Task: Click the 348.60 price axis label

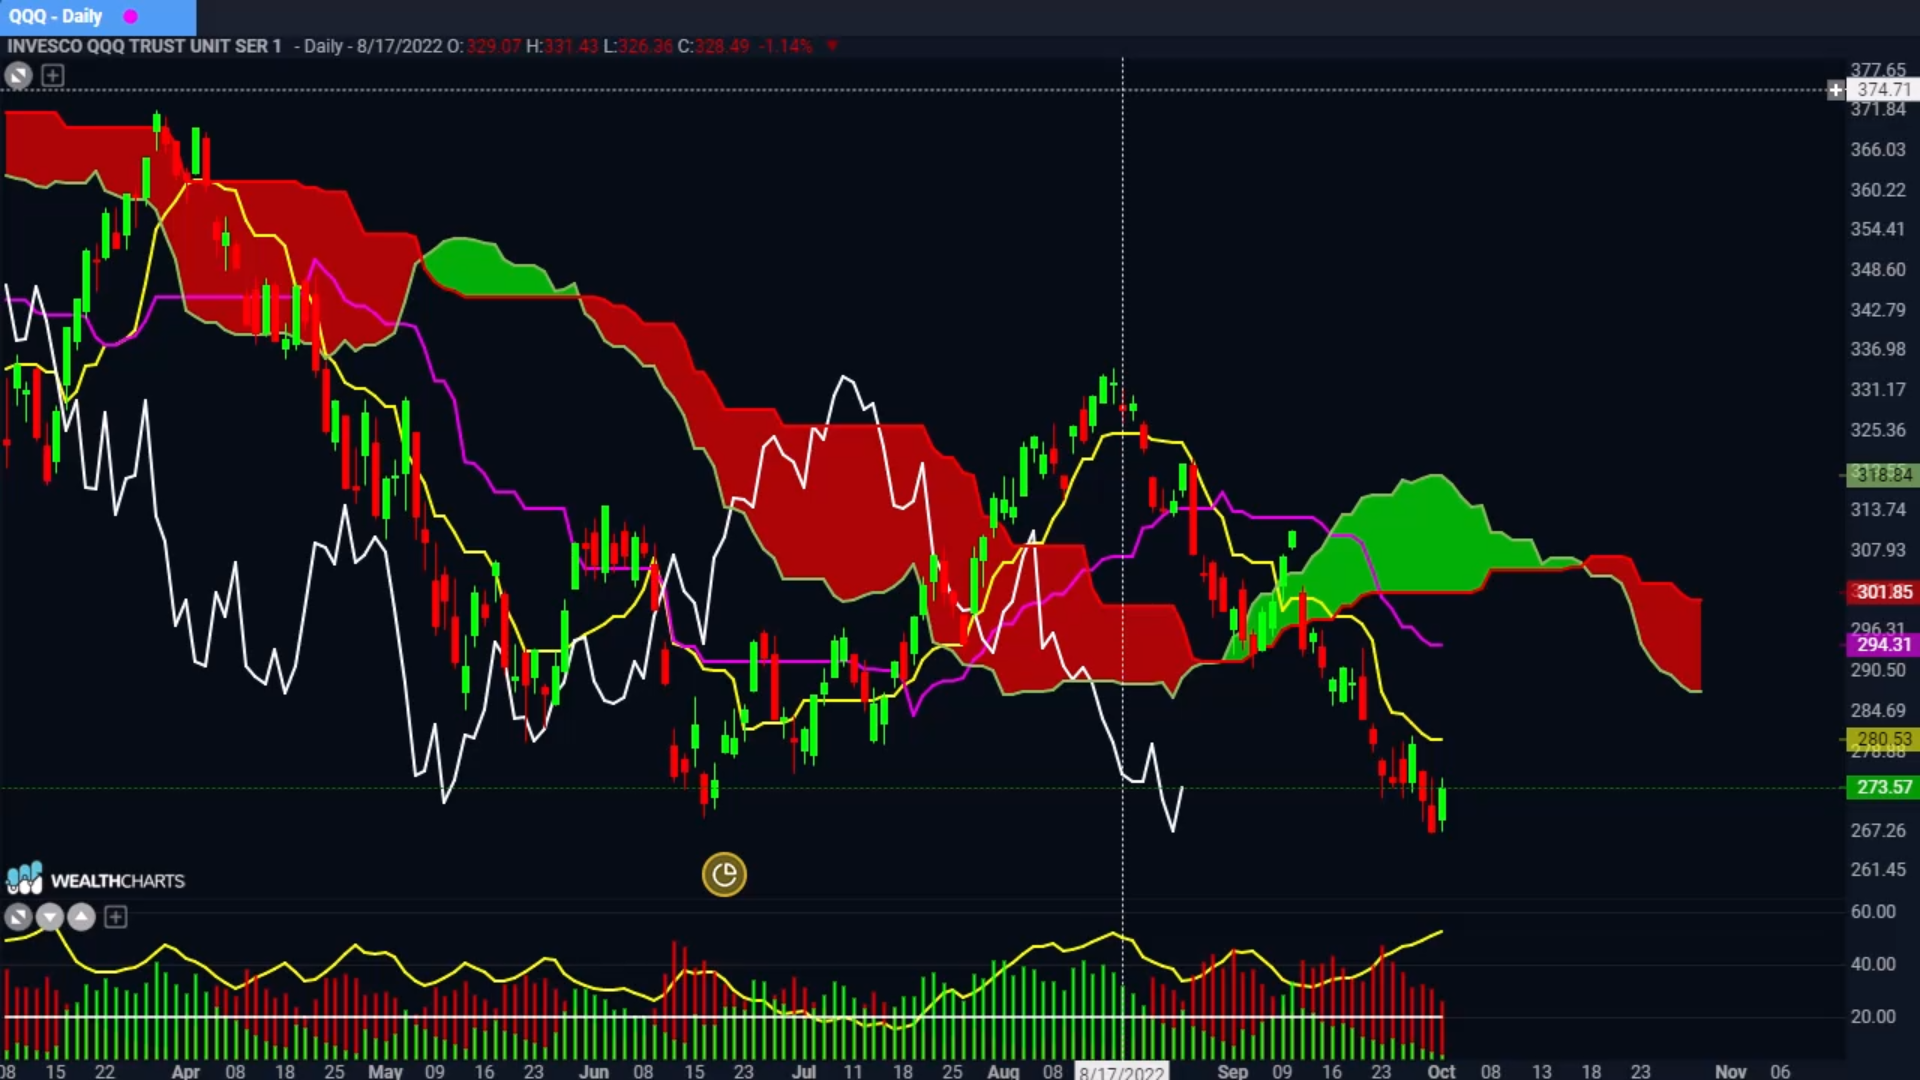Action: 1878,270
